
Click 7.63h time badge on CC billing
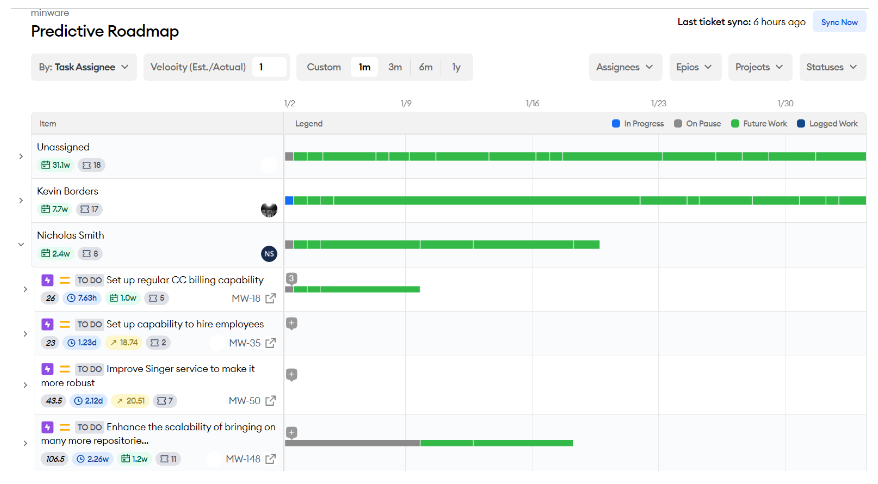pos(82,298)
